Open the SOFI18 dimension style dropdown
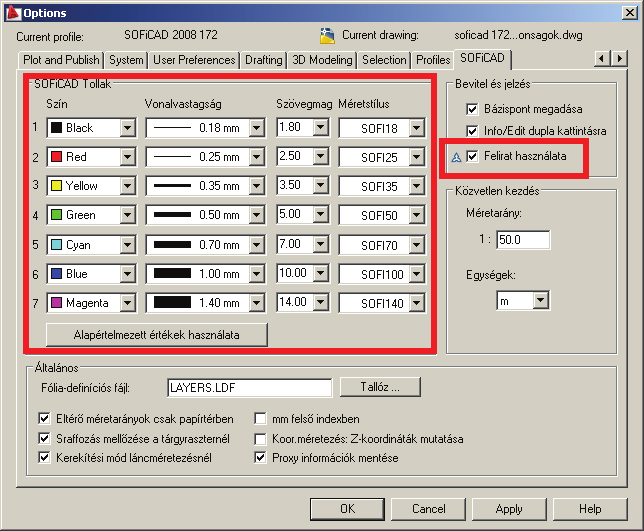This screenshot has height=531, width=644. [x=416, y=128]
